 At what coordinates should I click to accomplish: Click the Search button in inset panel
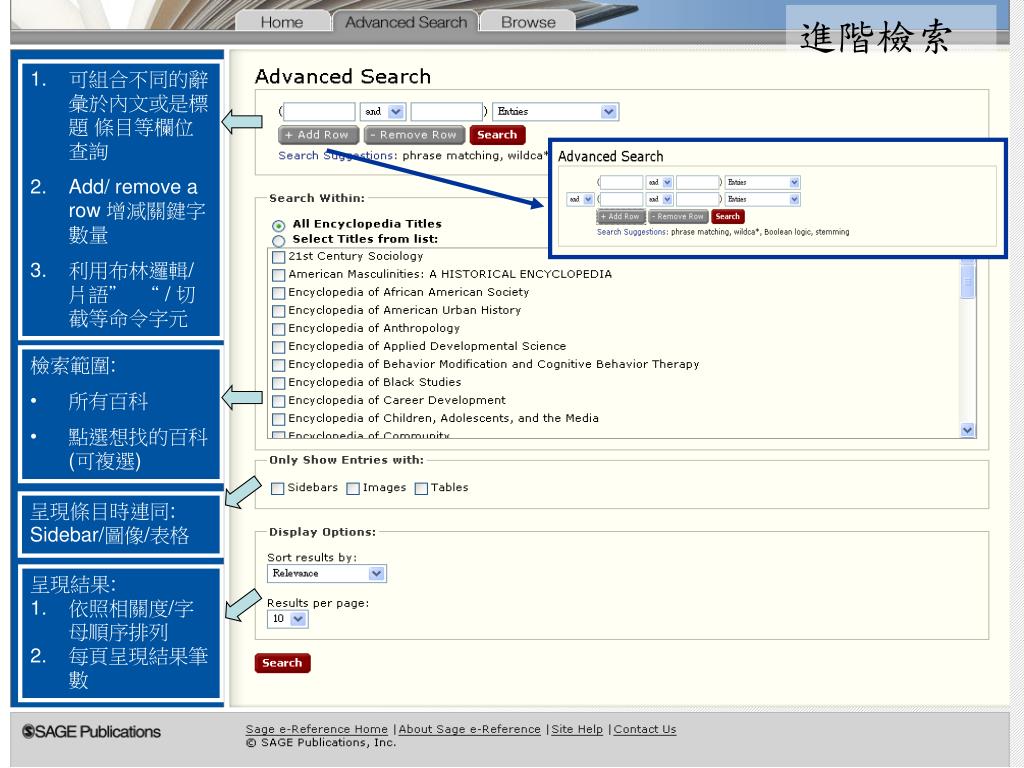pyautogui.click(x=728, y=216)
